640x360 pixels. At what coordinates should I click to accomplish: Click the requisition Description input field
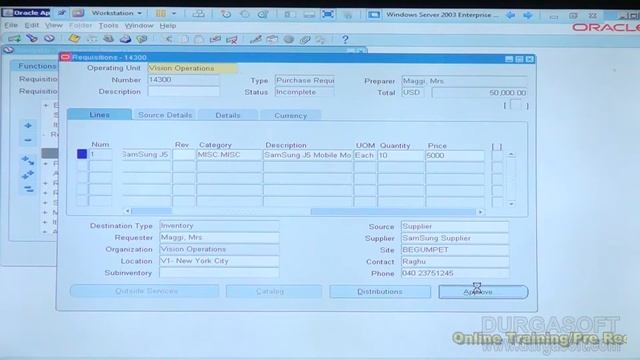pos(183,91)
